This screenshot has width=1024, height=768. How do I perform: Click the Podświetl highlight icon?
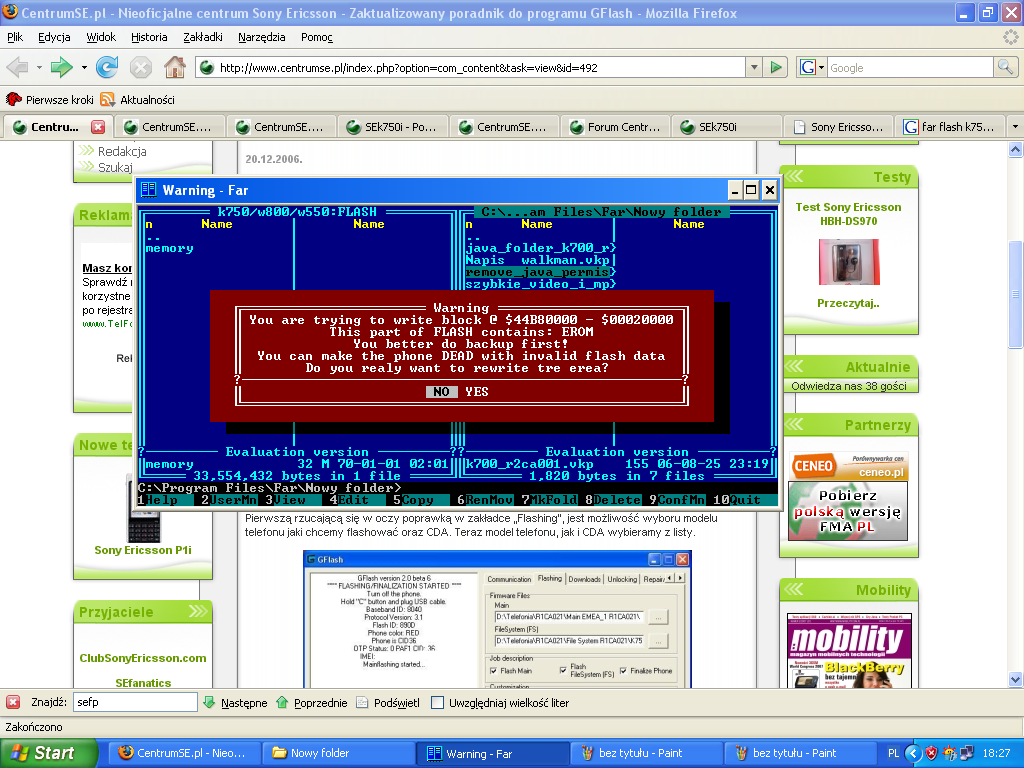point(362,703)
